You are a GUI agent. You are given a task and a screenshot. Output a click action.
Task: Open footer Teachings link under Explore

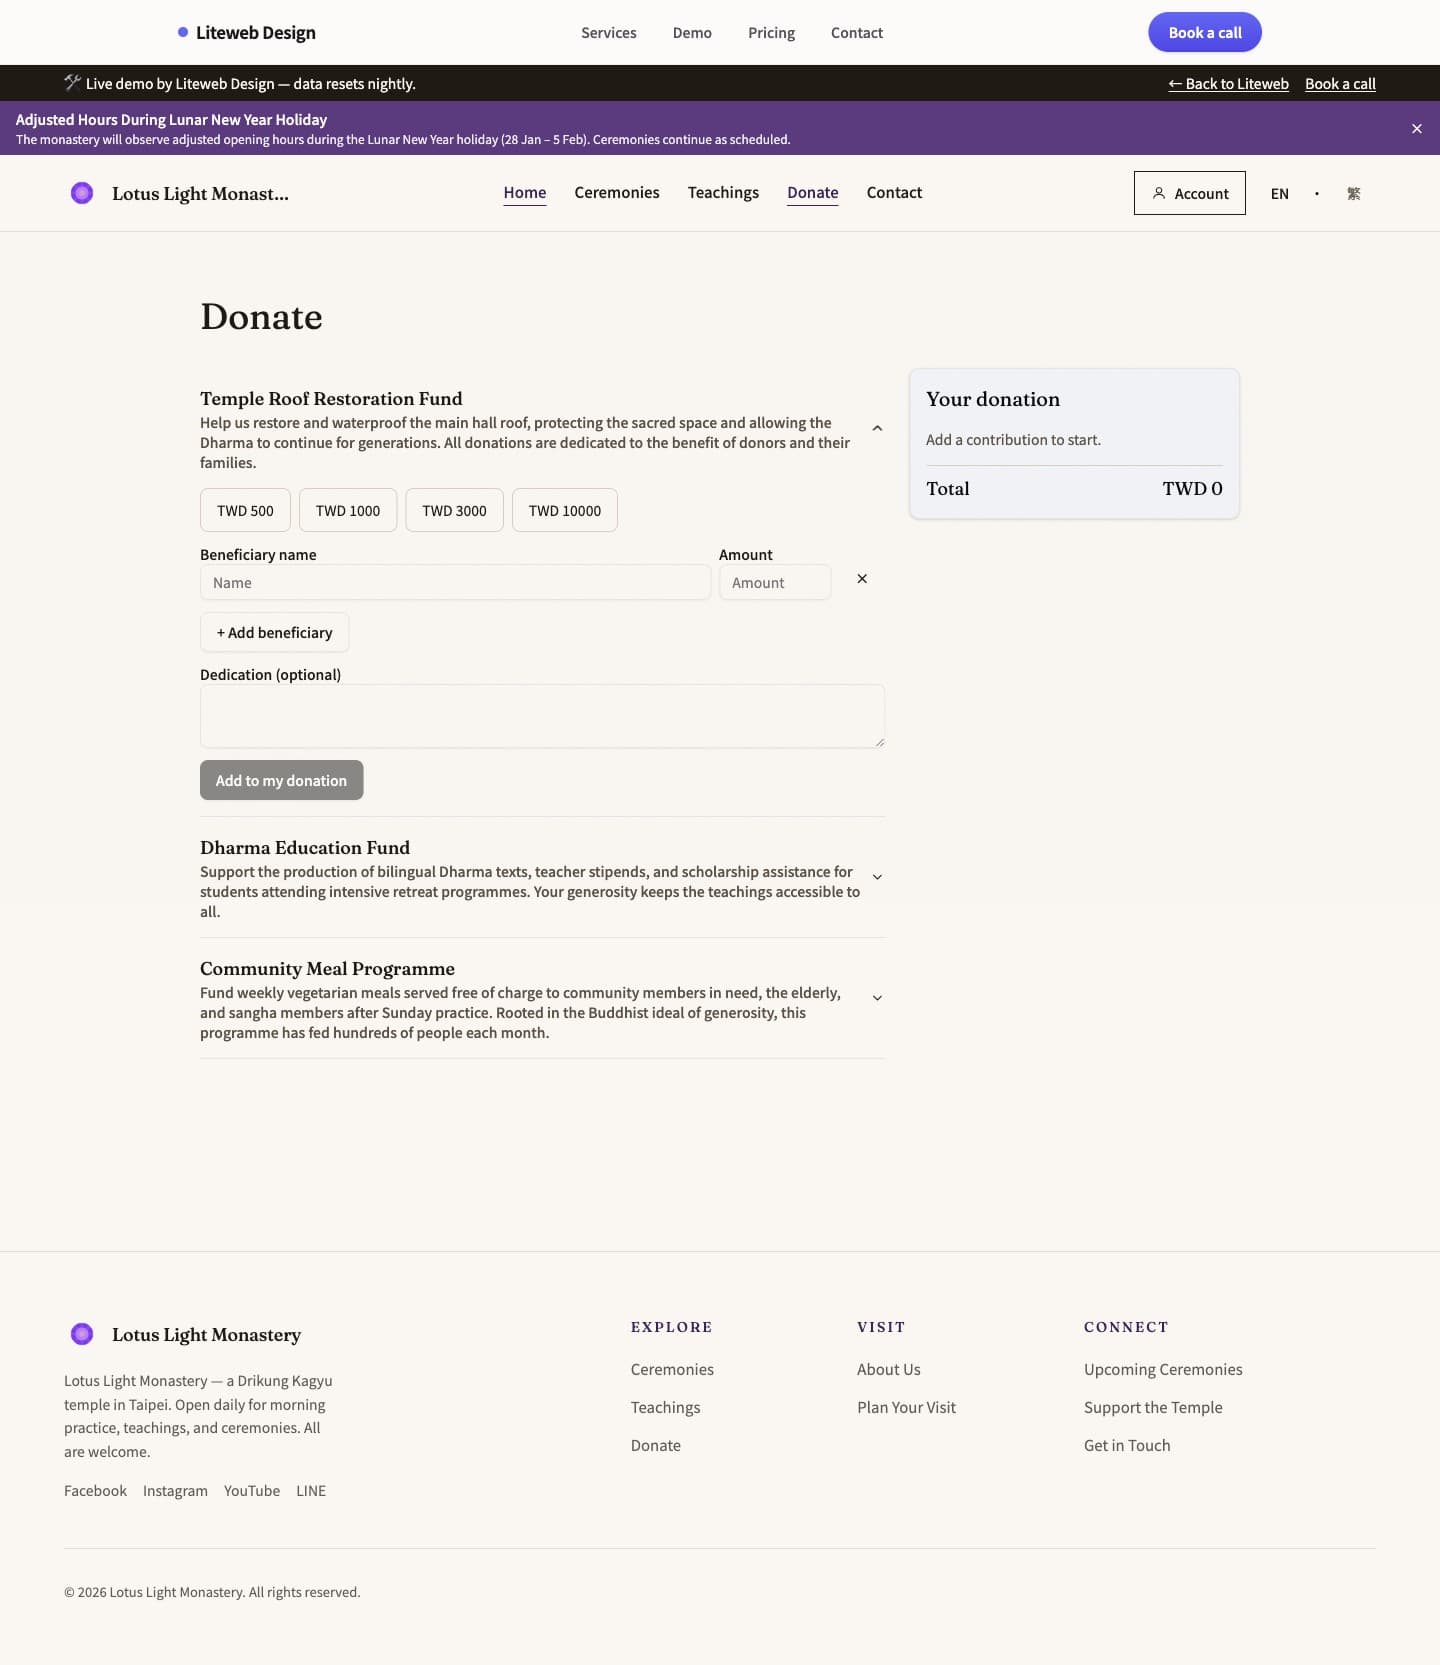(x=665, y=1407)
